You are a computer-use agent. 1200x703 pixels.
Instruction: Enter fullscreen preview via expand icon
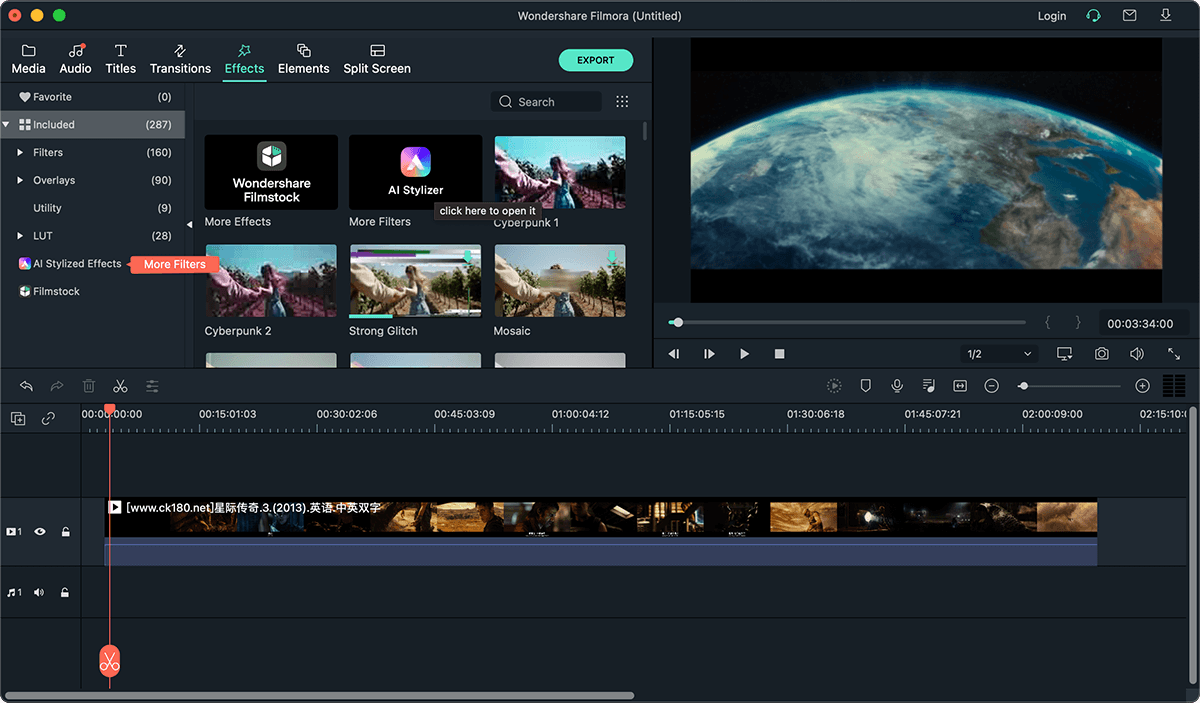[1174, 354]
